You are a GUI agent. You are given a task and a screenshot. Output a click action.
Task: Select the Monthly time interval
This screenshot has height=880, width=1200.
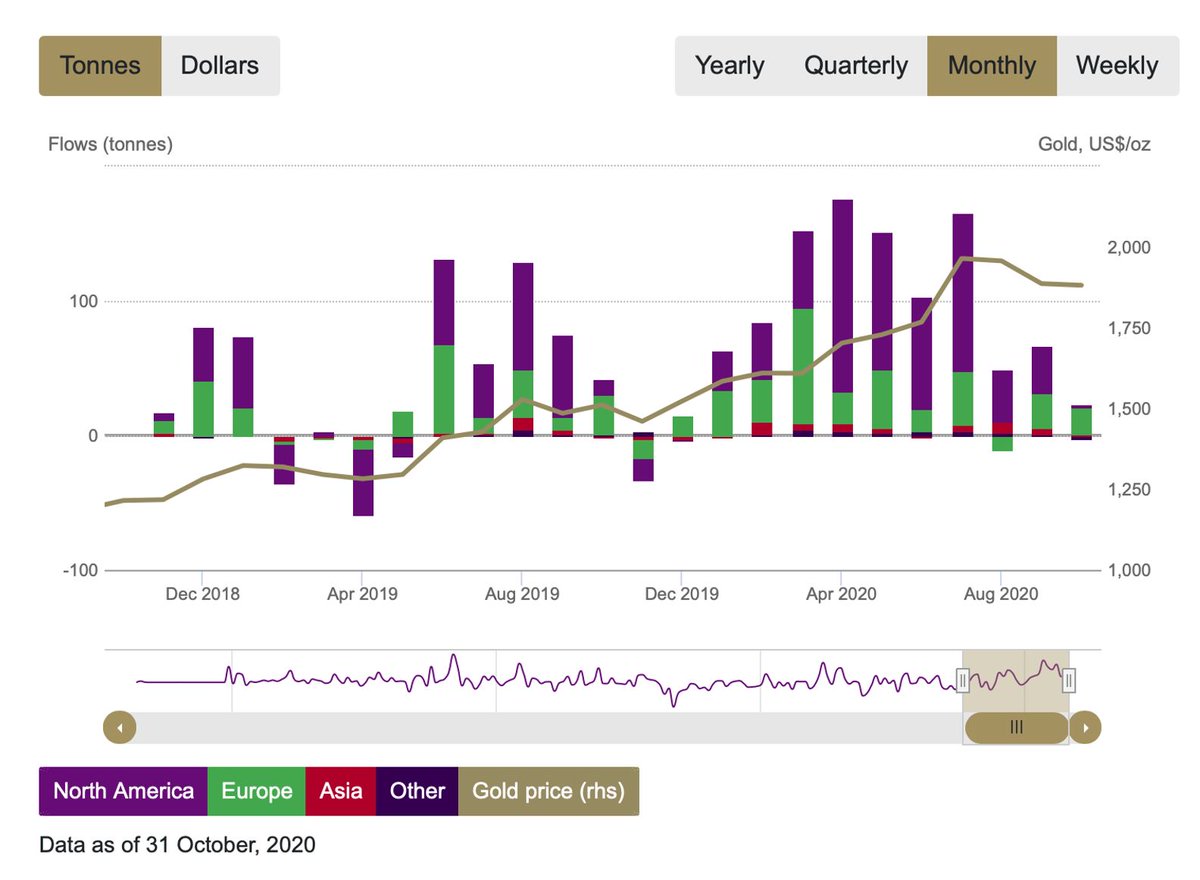[992, 66]
